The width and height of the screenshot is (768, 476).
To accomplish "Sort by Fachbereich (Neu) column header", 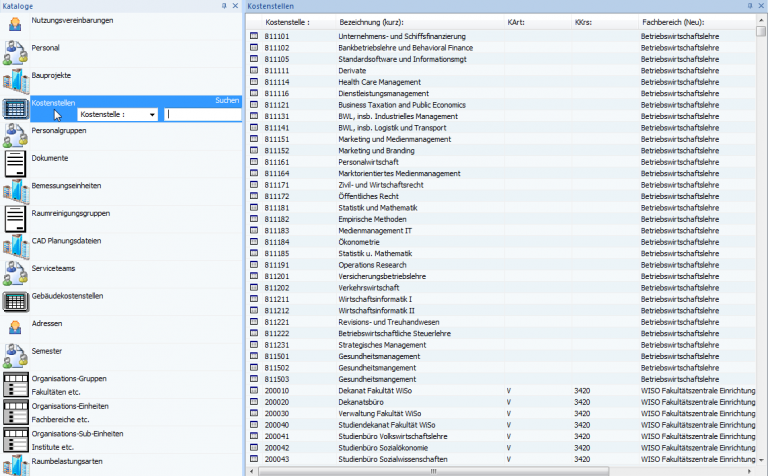I will [x=673, y=22].
